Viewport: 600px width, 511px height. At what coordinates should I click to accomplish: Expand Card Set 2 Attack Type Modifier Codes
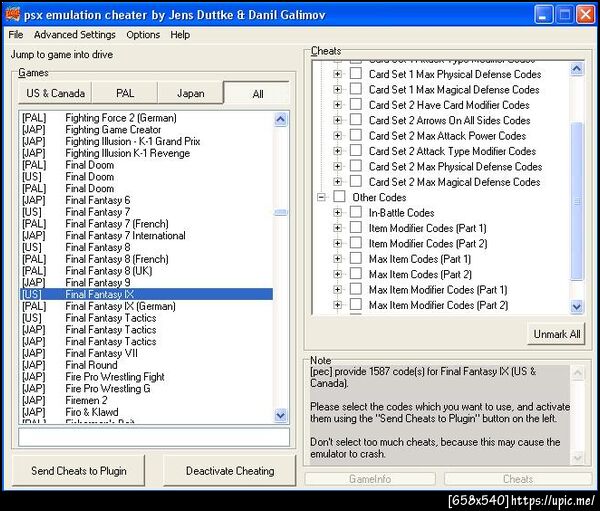click(x=338, y=151)
